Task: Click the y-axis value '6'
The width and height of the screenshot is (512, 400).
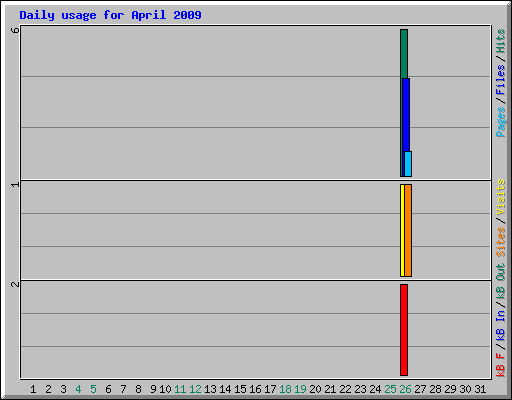Action: coord(15,30)
